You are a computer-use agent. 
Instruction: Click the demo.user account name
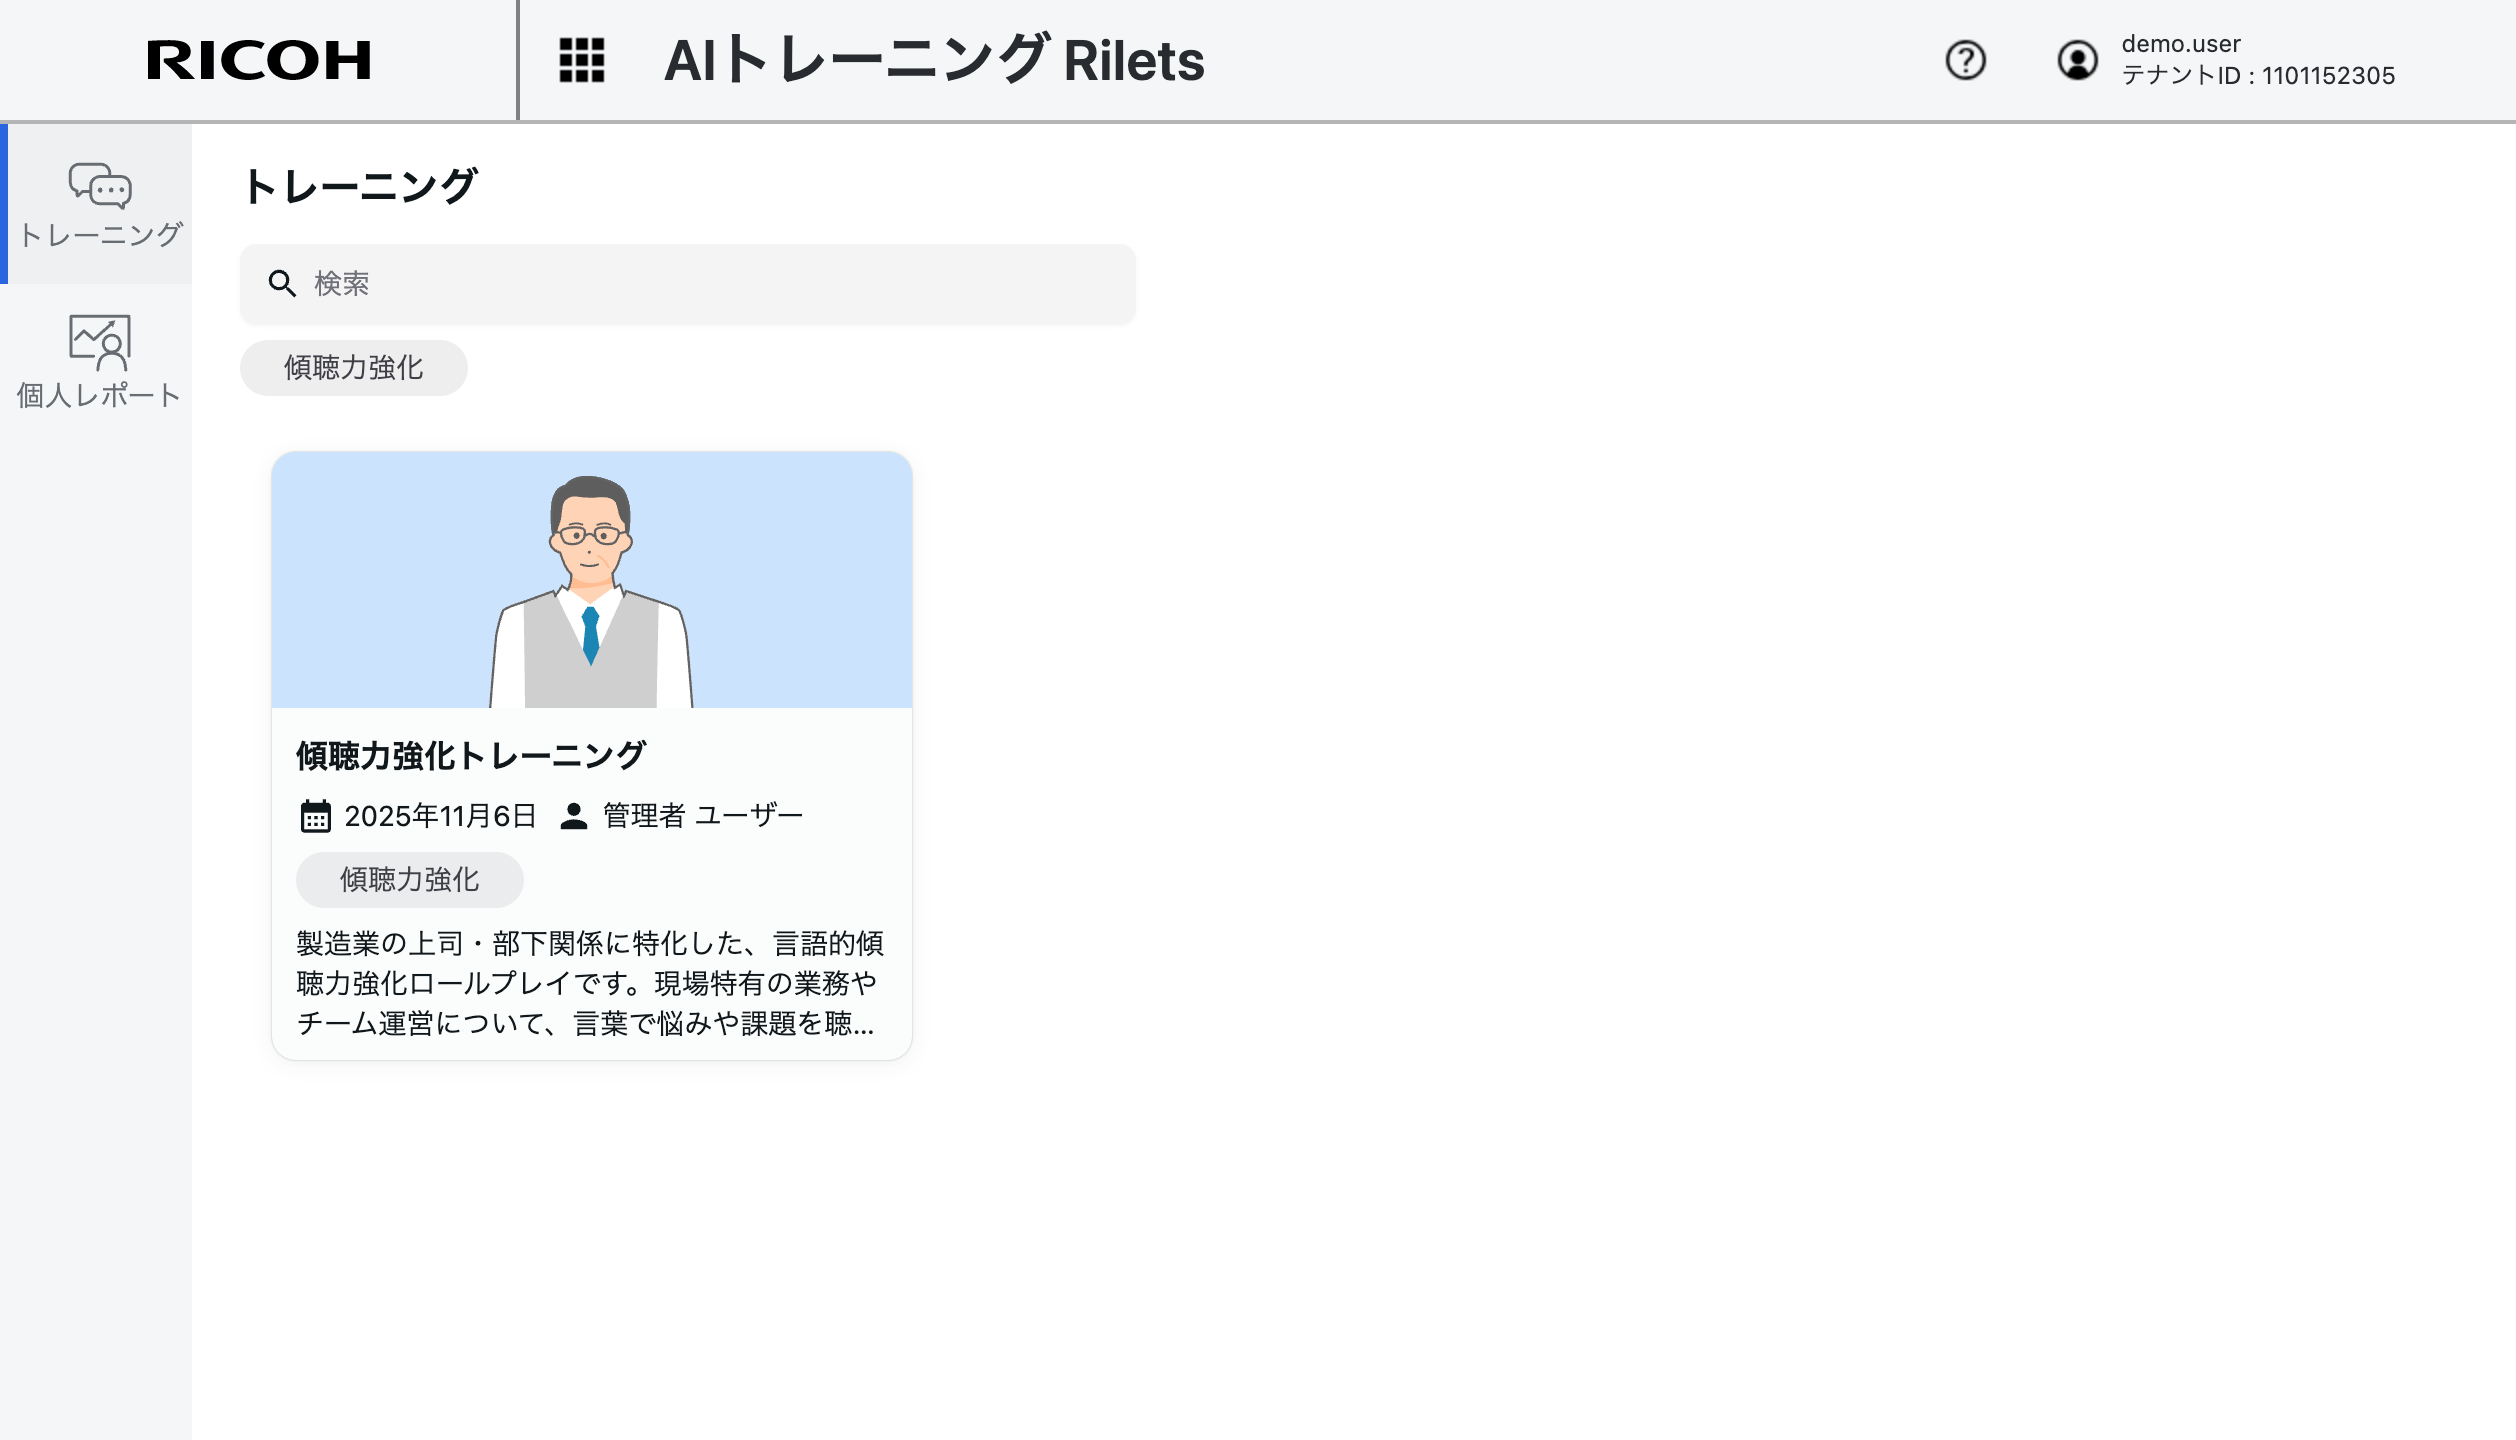(x=2181, y=44)
